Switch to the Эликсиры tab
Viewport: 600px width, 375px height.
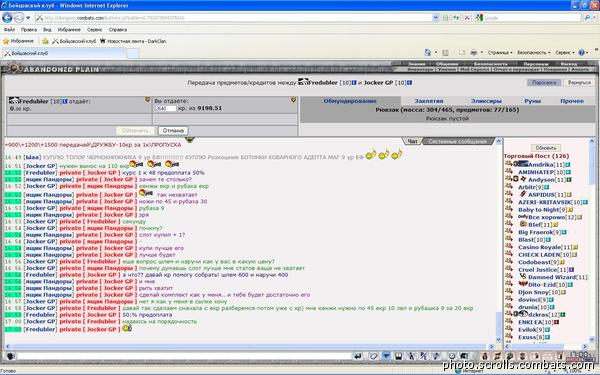pos(486,101)
